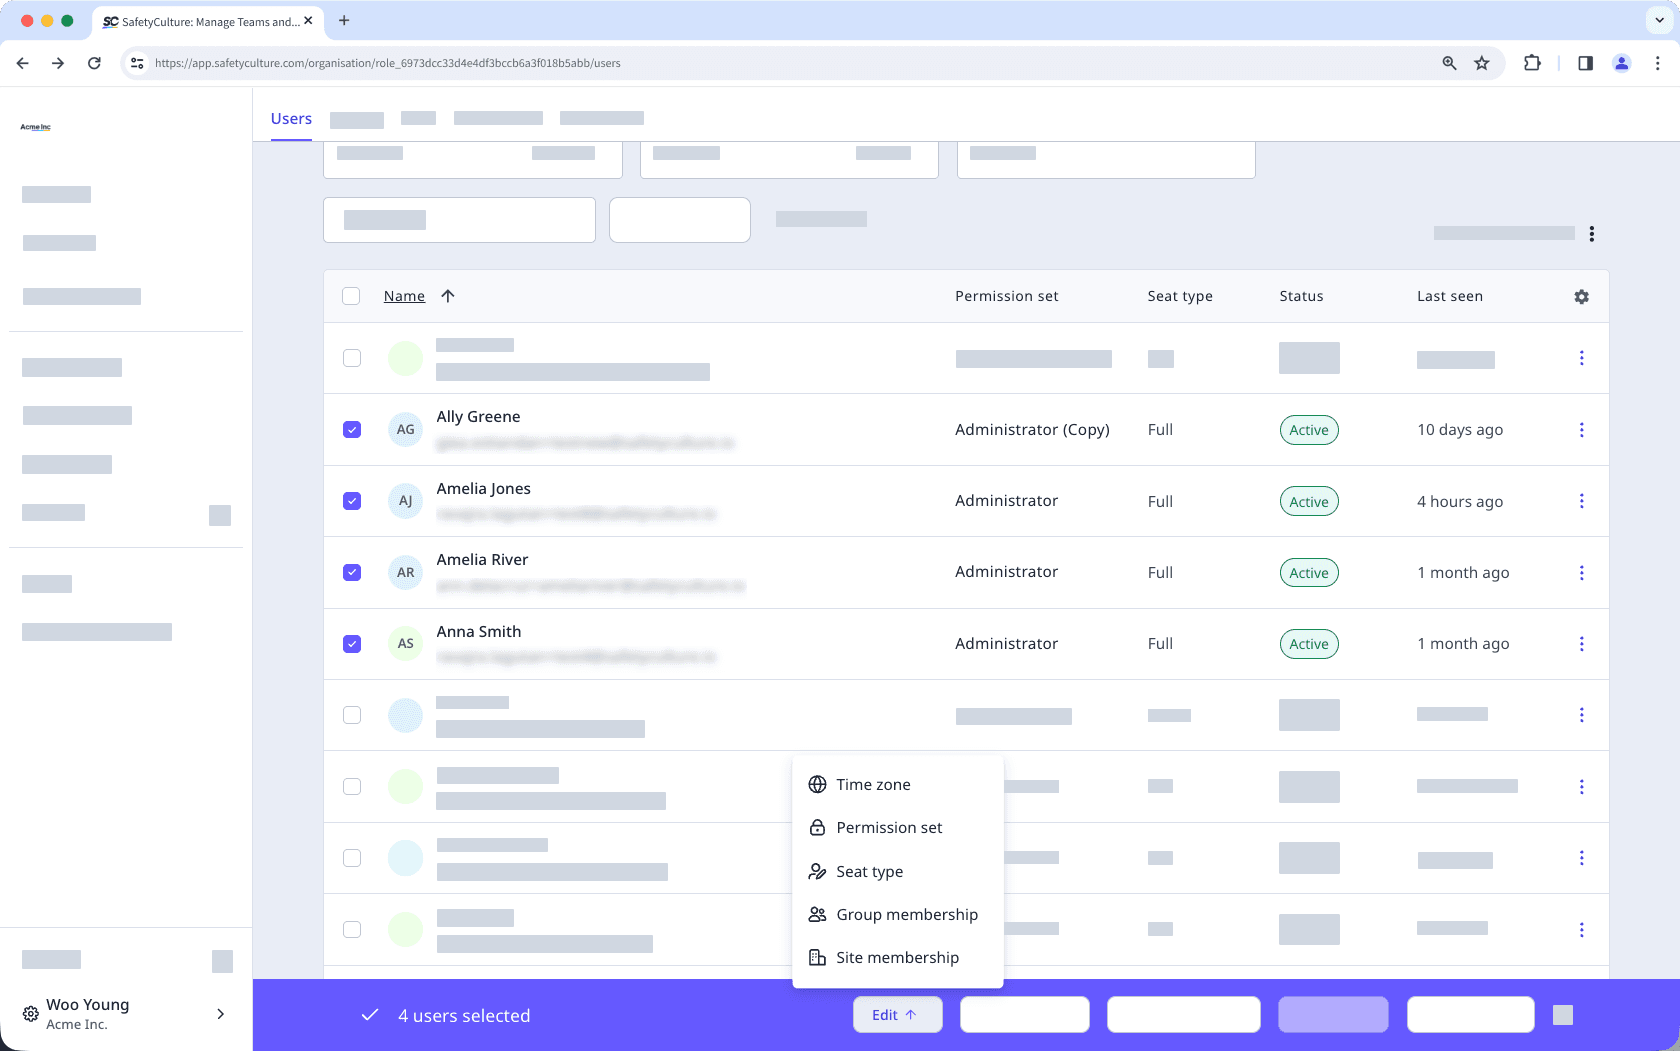Open Site membership in the Edit menu
Screen dimensions: 1680x1051
point(896,957)
